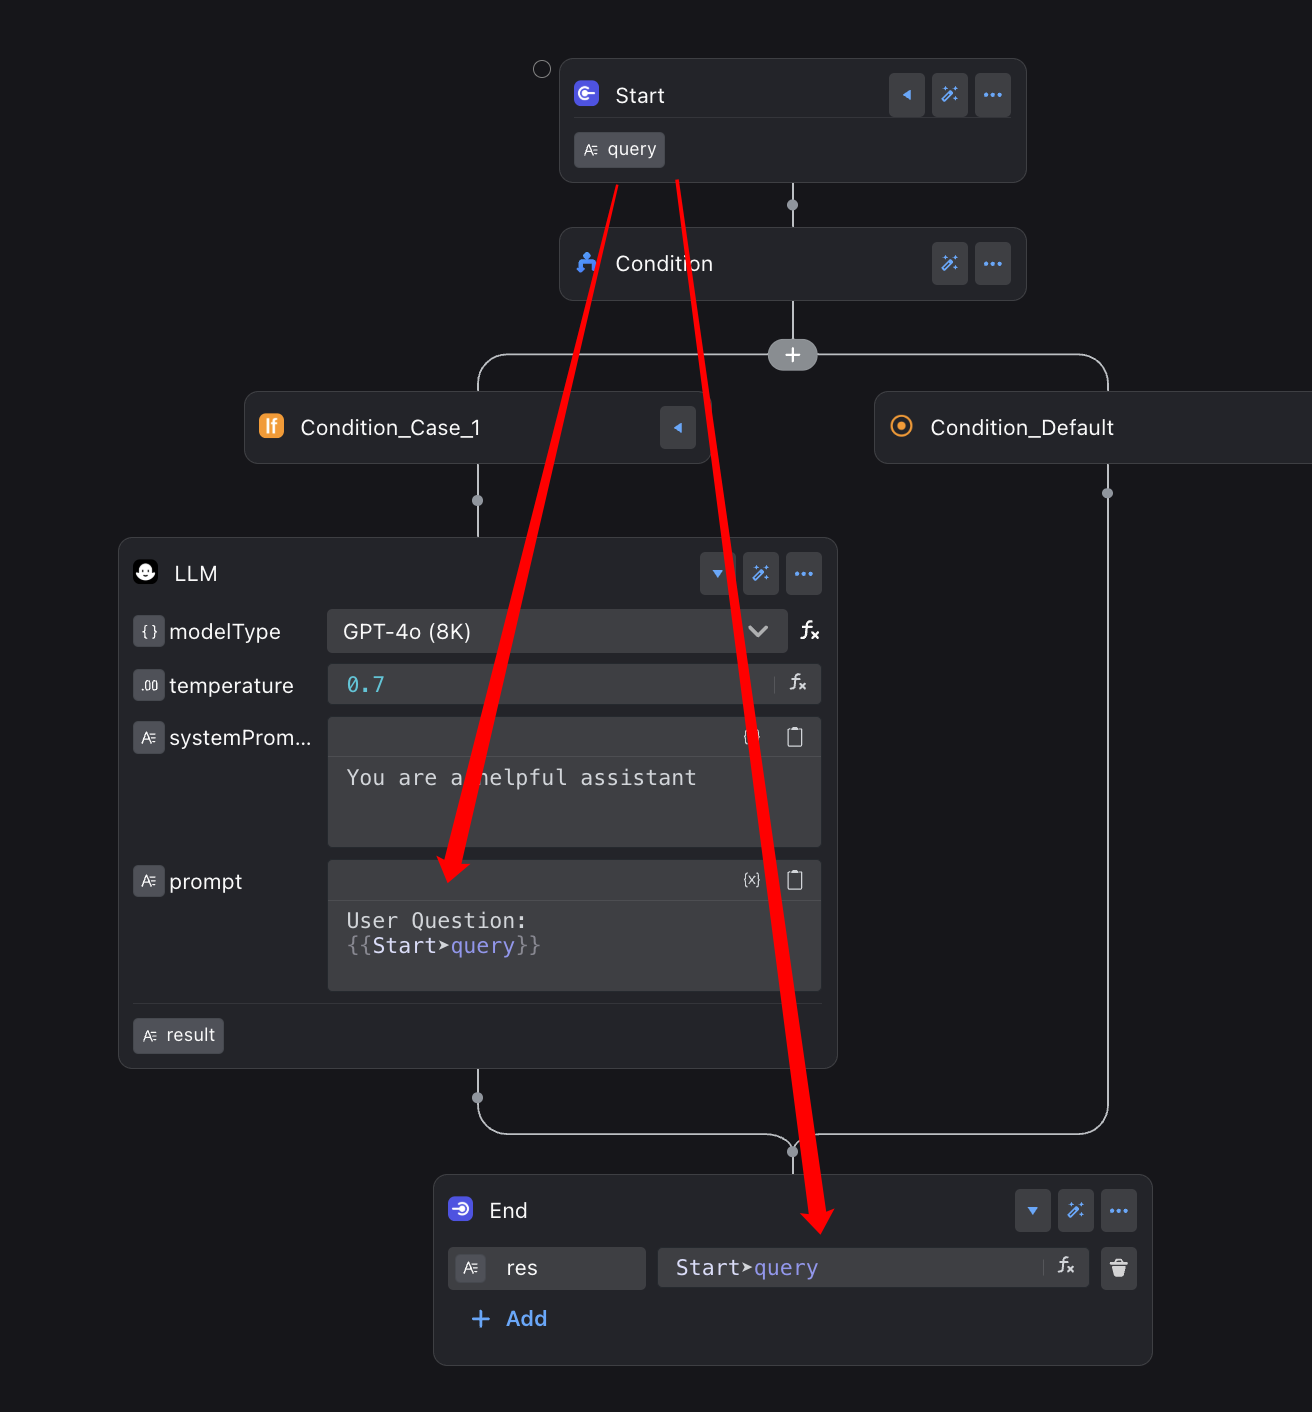Viewport: 1312px width, 1412px height.
Task: Open the LLM node more options menu
Action: [803, 574]
